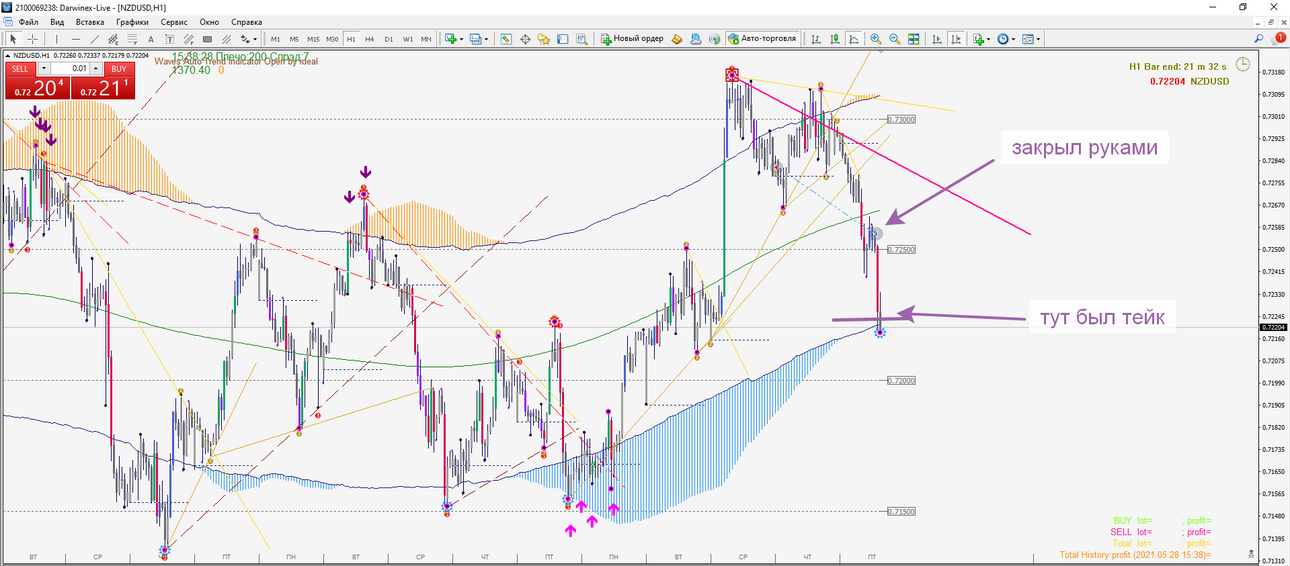The height and width of the screenshot is (566, 1290).
Task: Click the 0.7150 level label
Action: pos(903,511)
